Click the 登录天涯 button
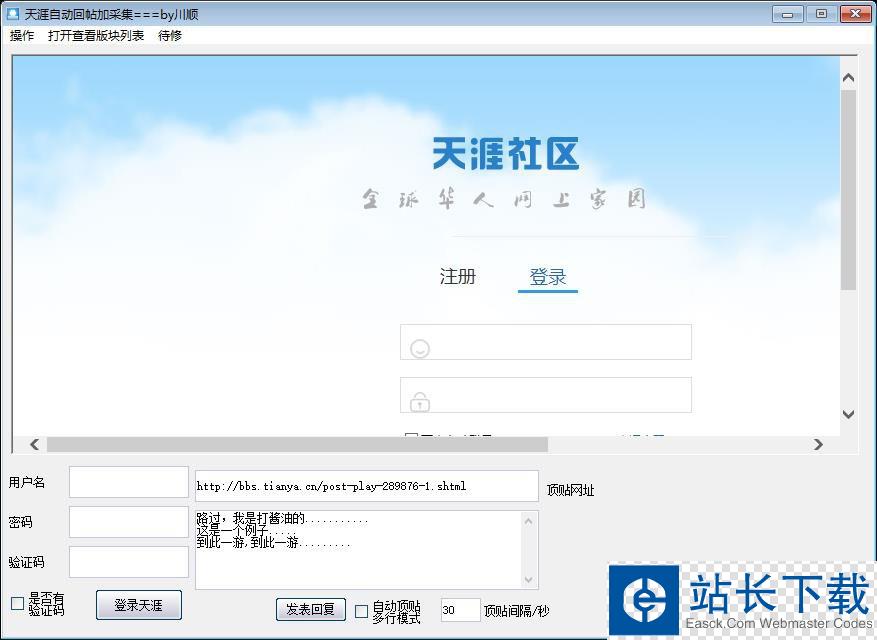Viewport: 877px width, 640px height. point(139,605)
